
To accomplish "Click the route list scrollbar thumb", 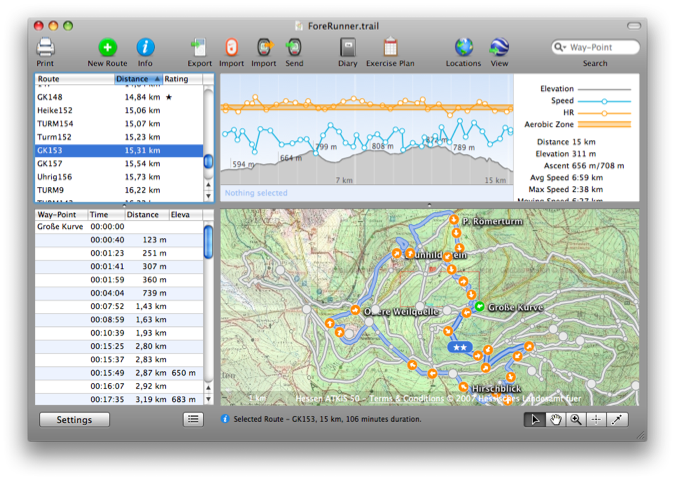I will [x=208, y=161].
